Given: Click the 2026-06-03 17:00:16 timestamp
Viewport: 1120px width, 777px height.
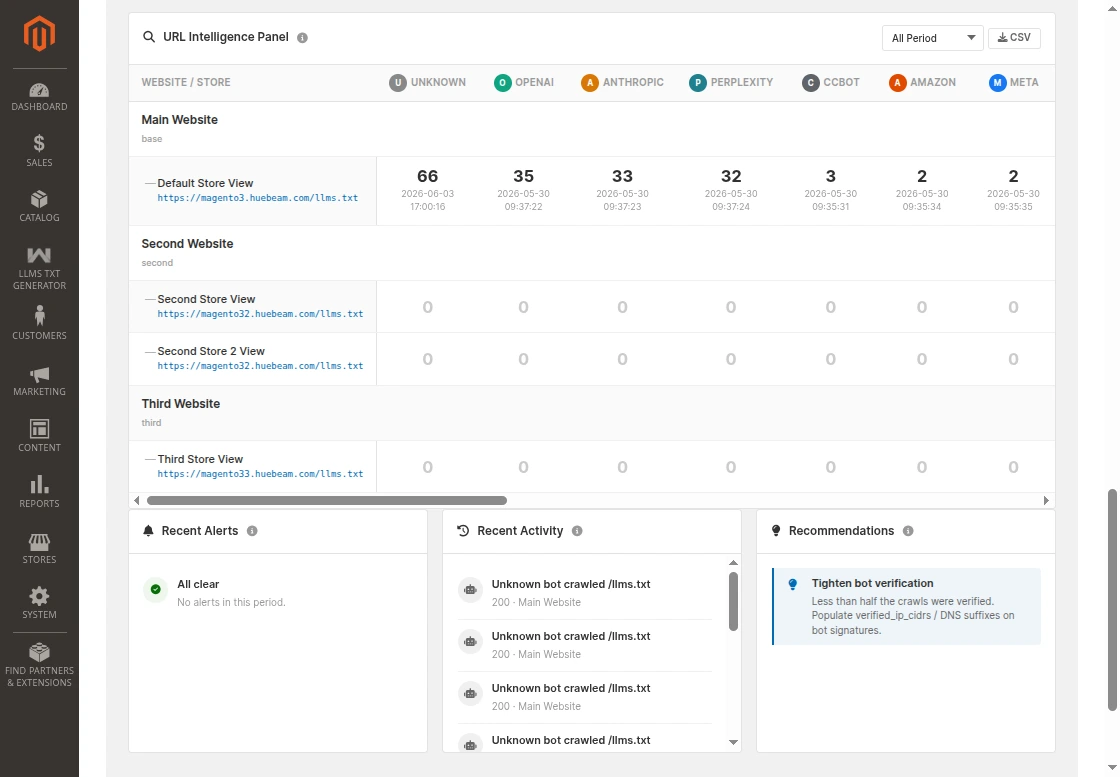Looking at the screenshot, I should (x=427, y=201).
